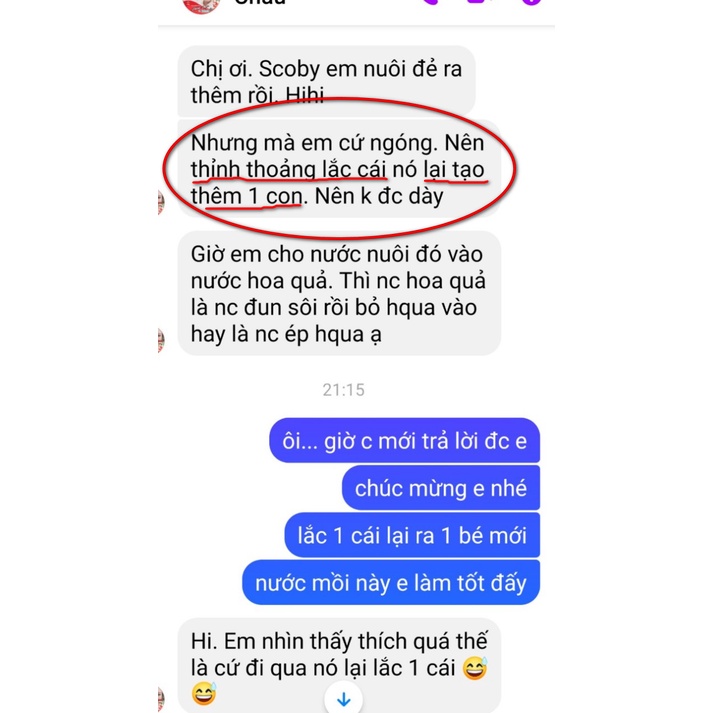Viewport: 713px width, 713px height.
Task: Select the 'chúc mừng e nhé' bubble
Action: (441, 487)
